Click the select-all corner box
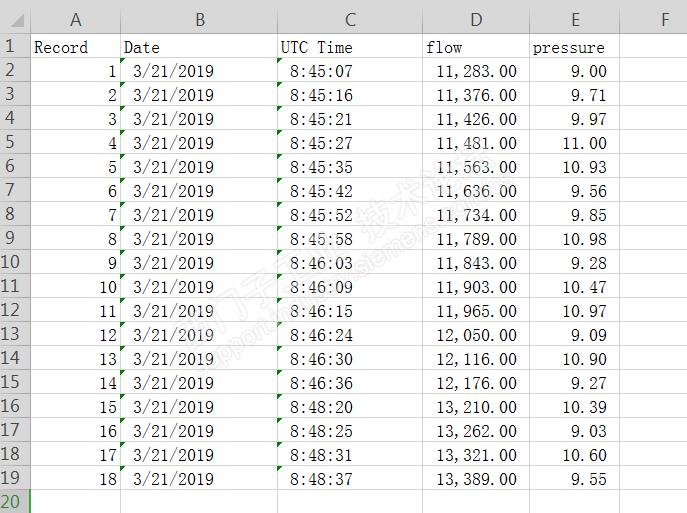Viewport: 687px width, 513px height. point(14,19)
